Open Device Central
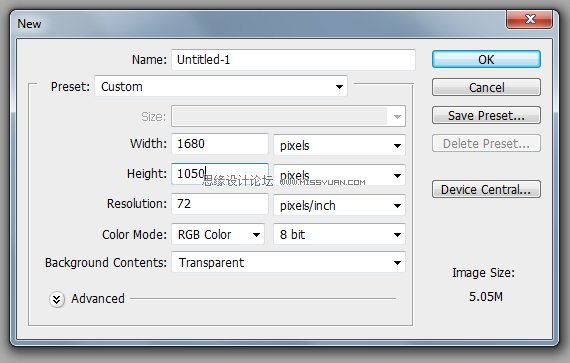The image size is (570, 363). pos(486,189)
